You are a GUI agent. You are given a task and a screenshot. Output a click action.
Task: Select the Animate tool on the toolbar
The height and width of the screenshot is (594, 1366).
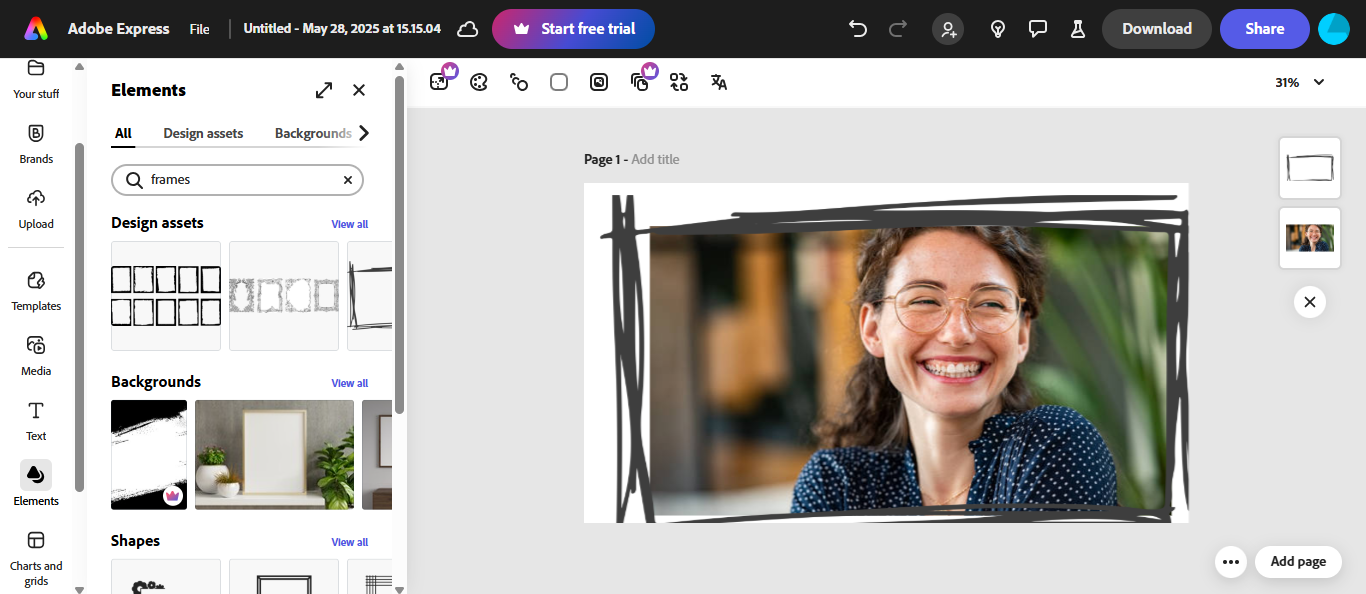(519, 82)
